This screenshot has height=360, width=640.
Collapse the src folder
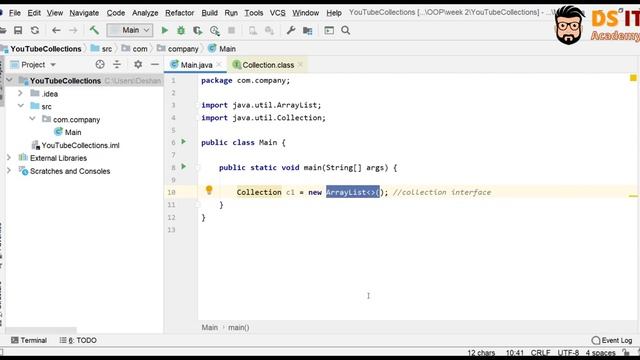tap(21, 106)
